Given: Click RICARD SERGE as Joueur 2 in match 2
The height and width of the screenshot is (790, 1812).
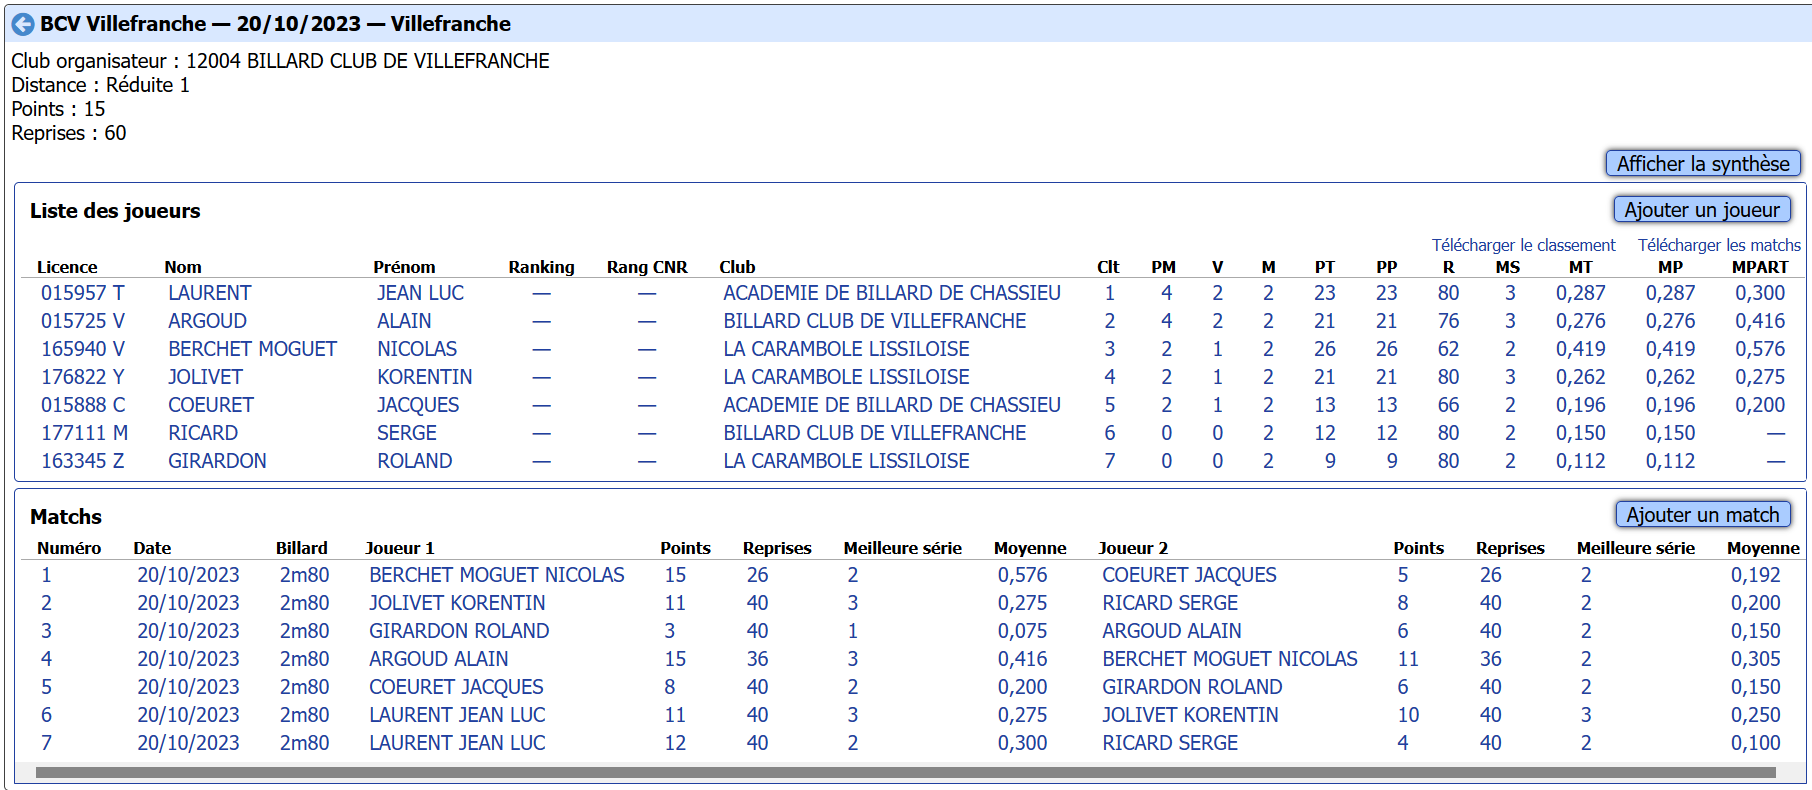Looking at the screenshot, I should tap(1170, 603).
